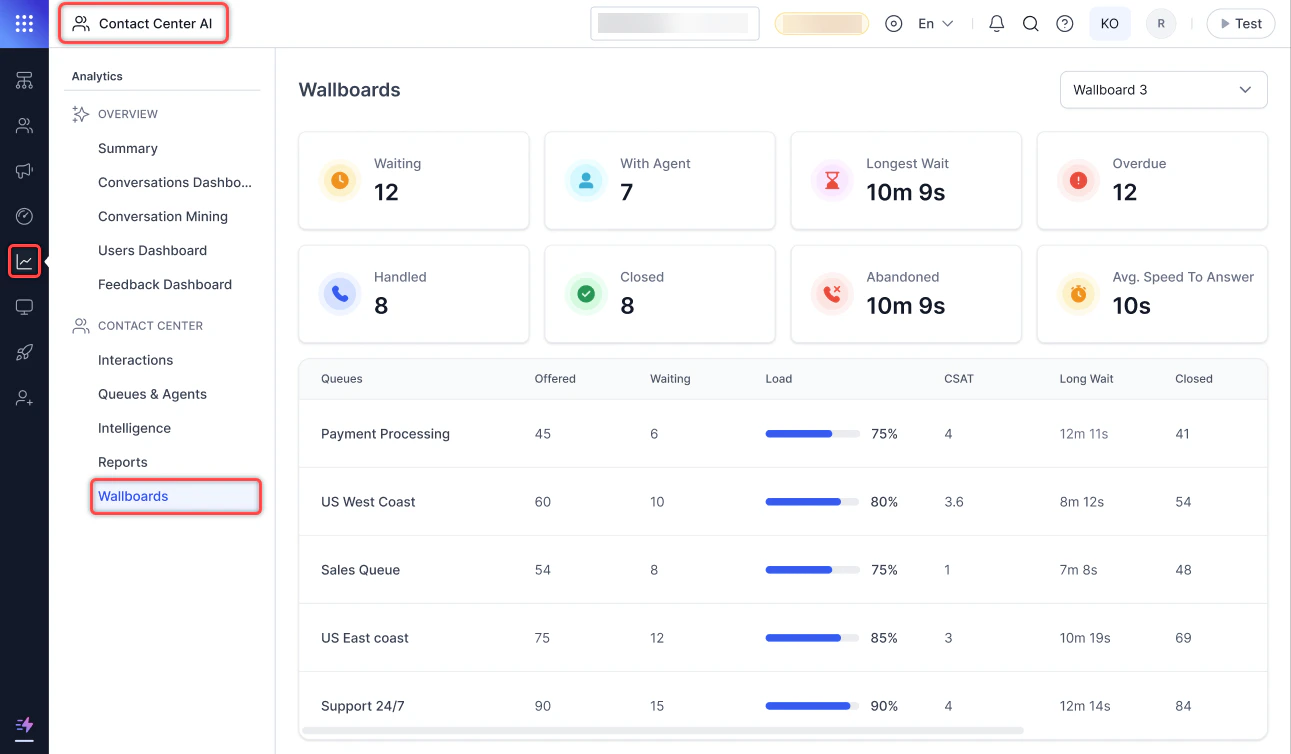Expand the En language dropdown
The image size is (1291, 754).
(933, 23)
